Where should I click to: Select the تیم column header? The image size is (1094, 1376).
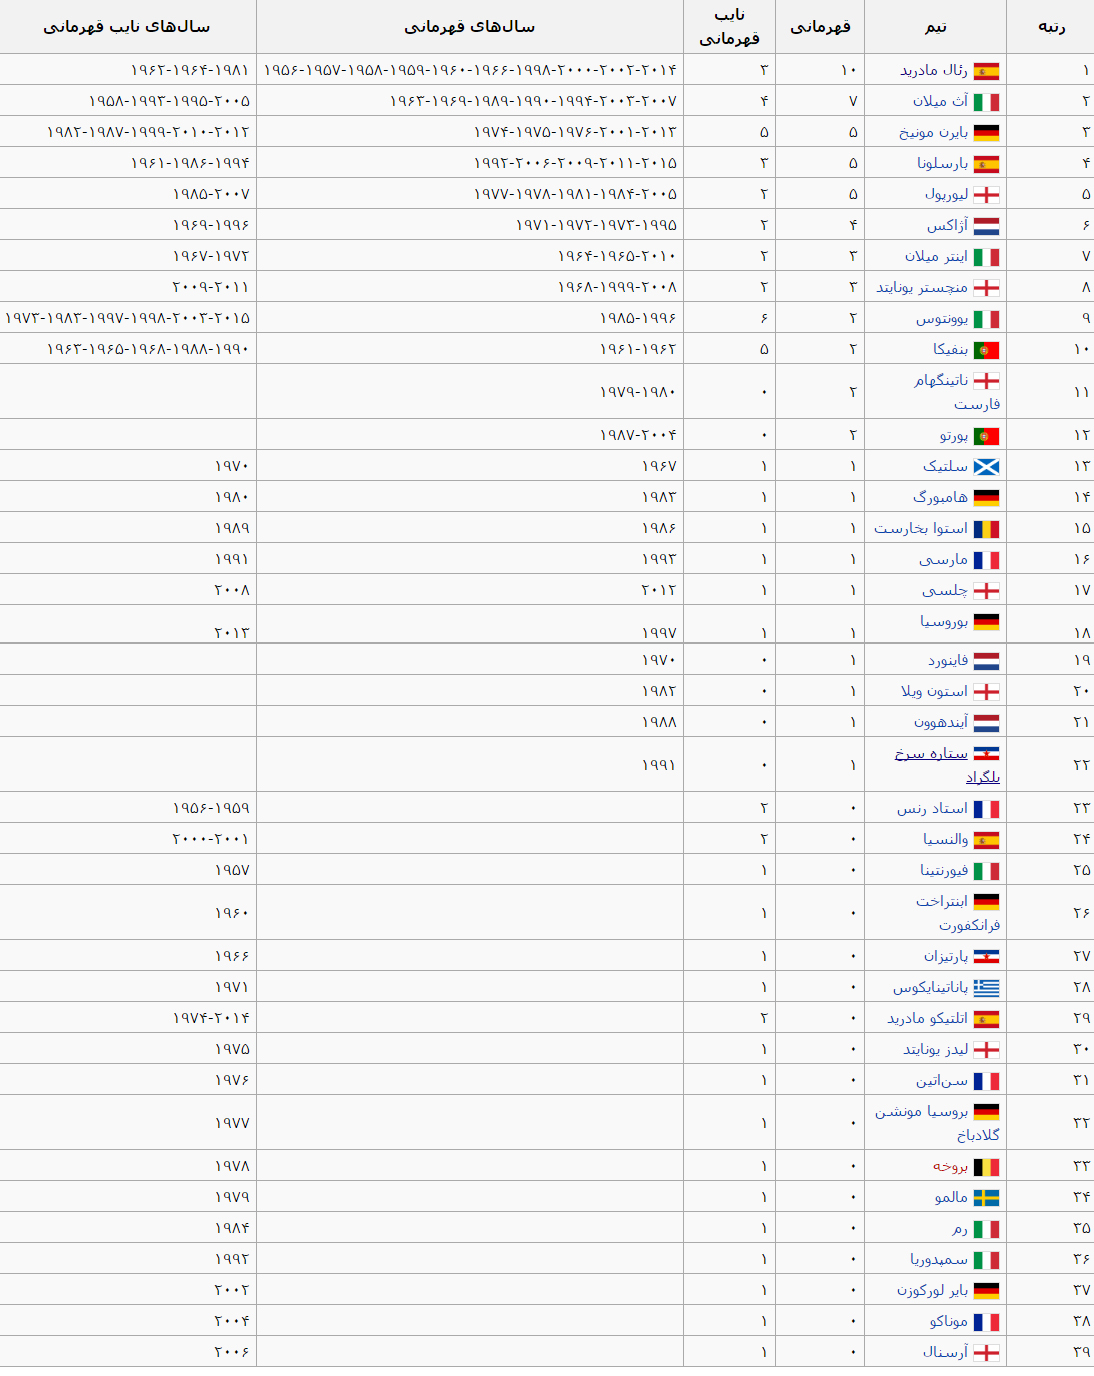[936, 27]
